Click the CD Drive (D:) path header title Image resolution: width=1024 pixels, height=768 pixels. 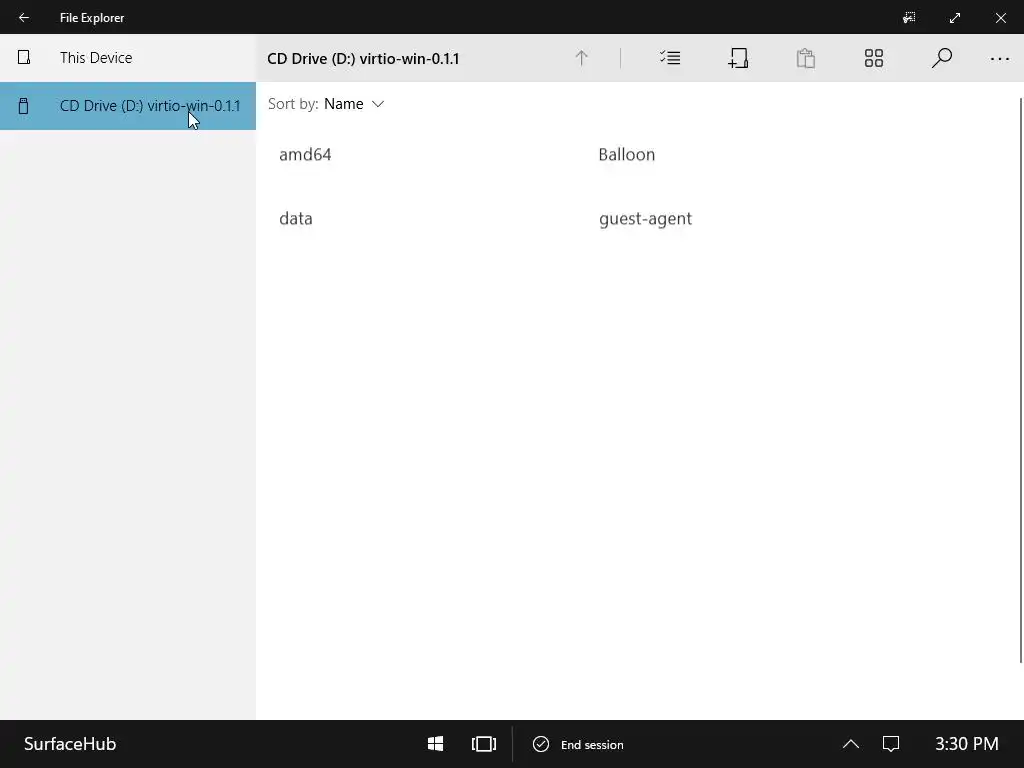[363, 59]
